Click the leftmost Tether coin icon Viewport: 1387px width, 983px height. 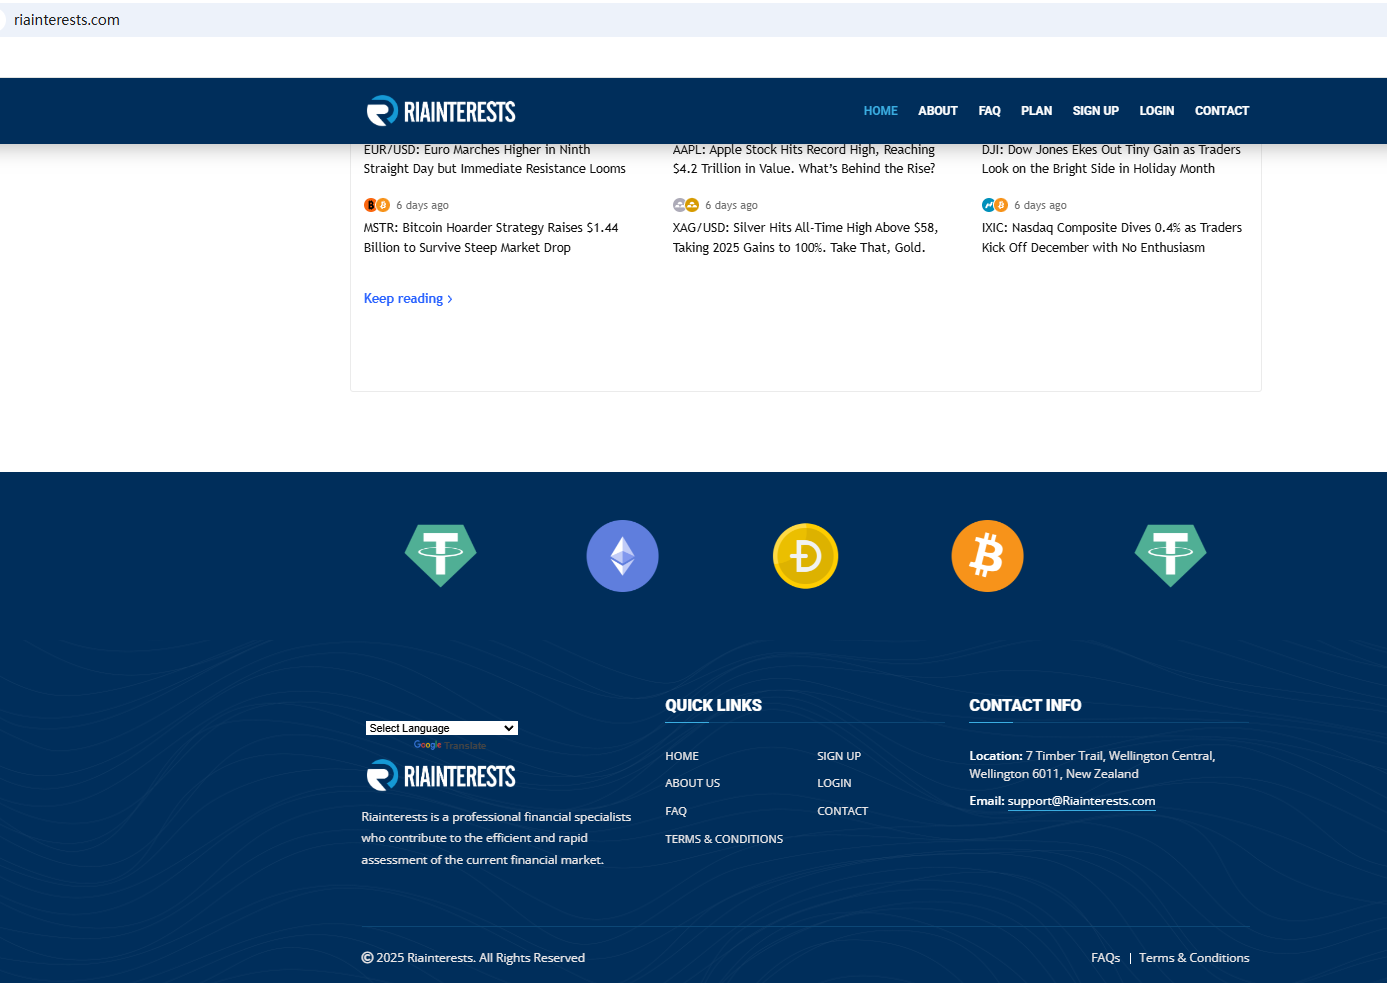click(x=440, y=555)
